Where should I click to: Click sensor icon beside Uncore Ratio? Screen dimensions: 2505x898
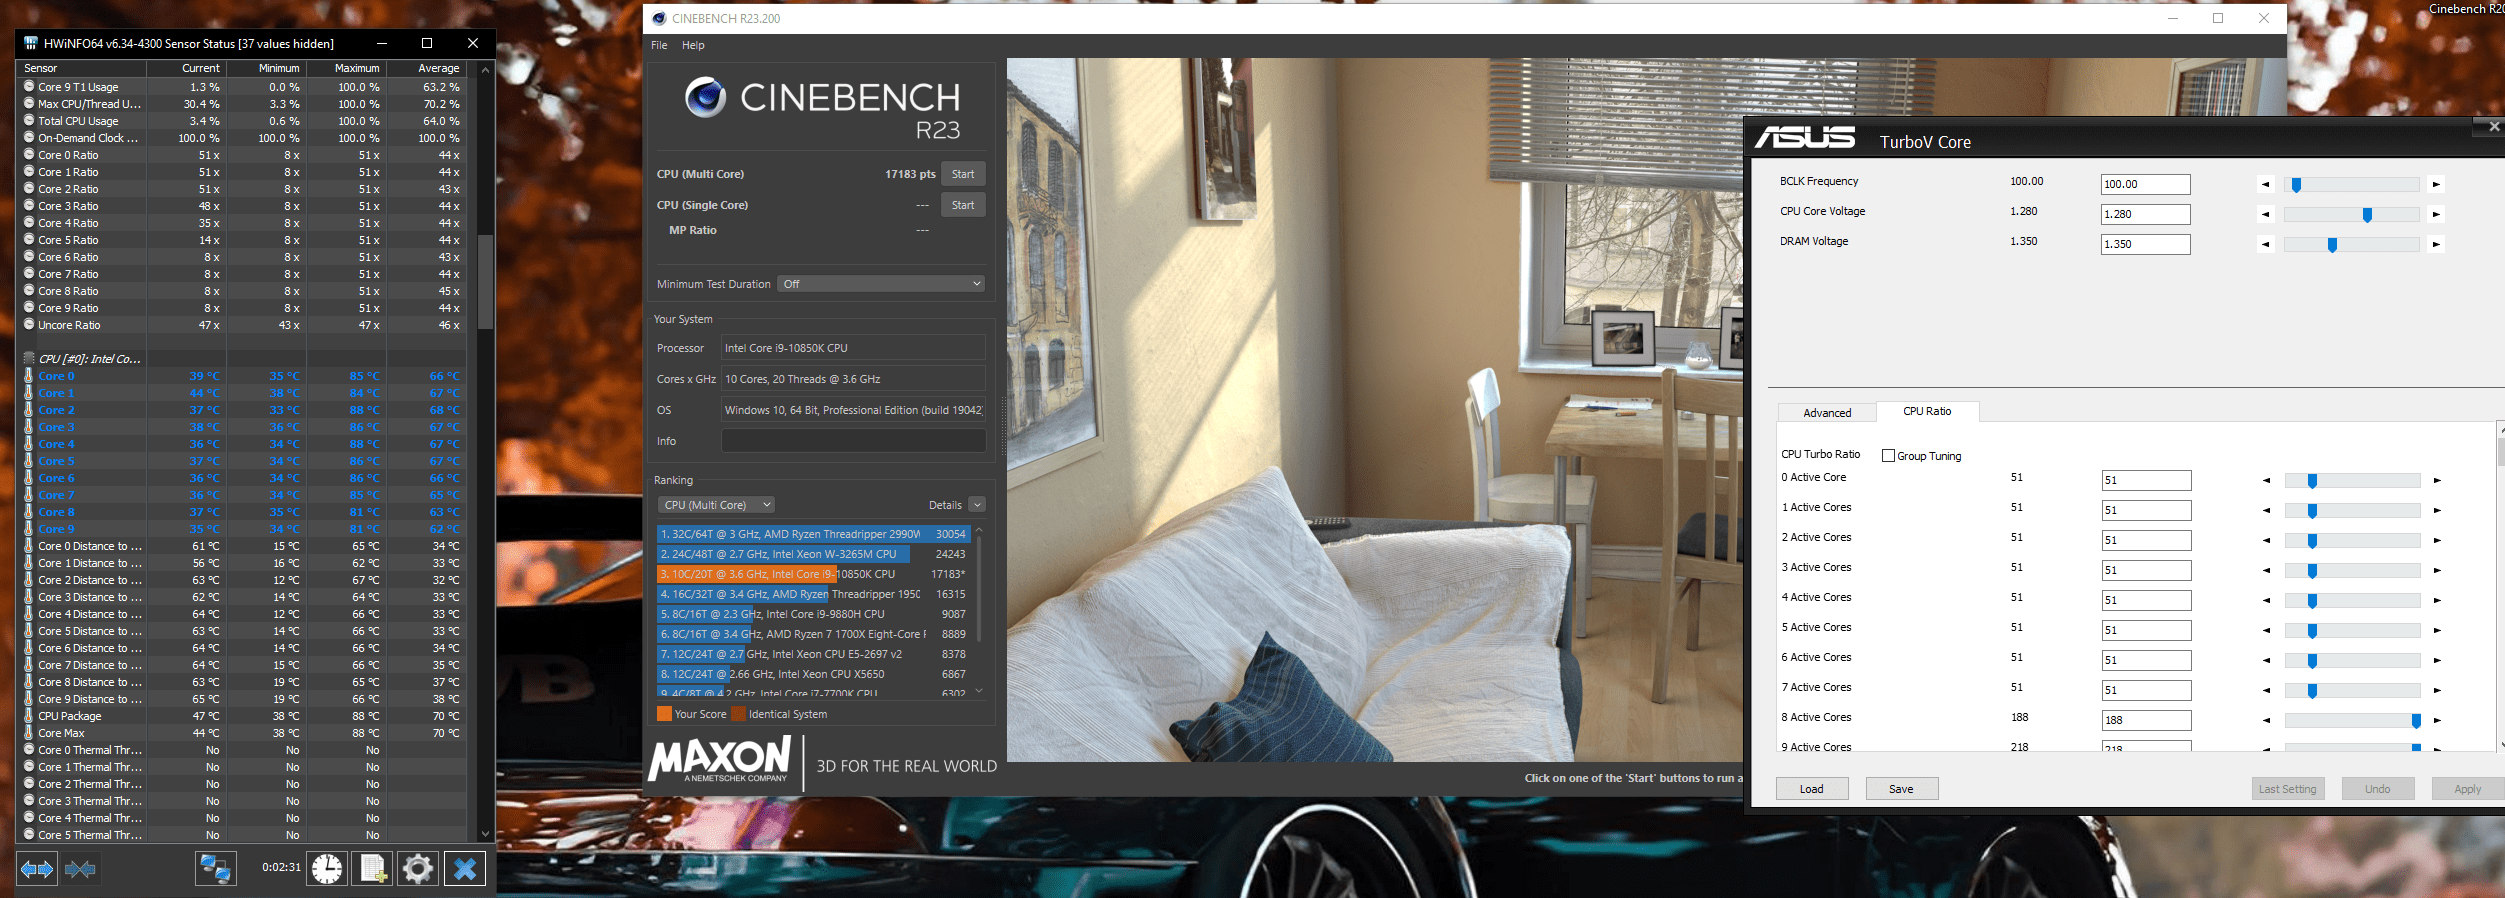pyautogui.click(x=29, y=325)
